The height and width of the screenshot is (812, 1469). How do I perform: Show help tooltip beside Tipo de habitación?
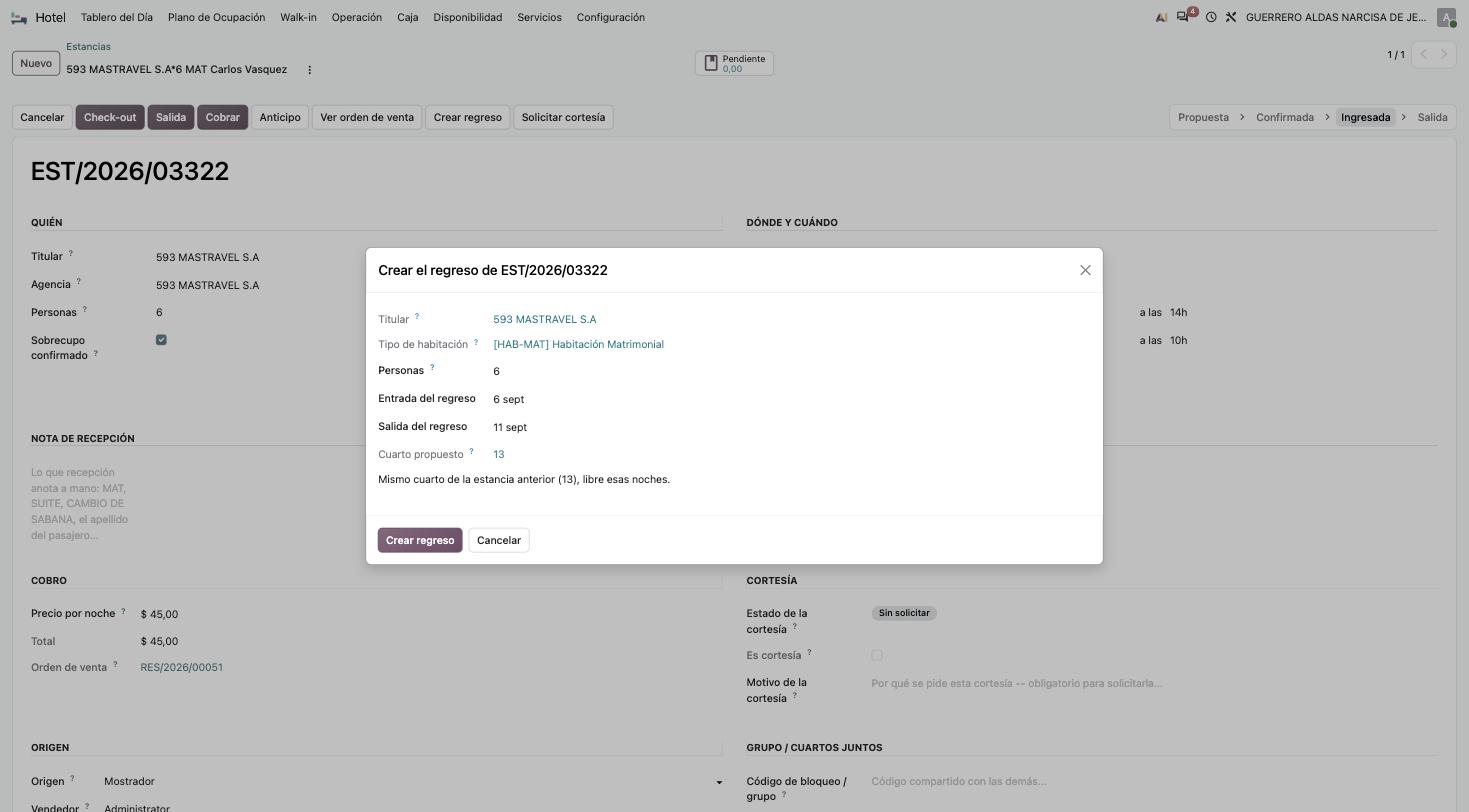tap(476, 342)
